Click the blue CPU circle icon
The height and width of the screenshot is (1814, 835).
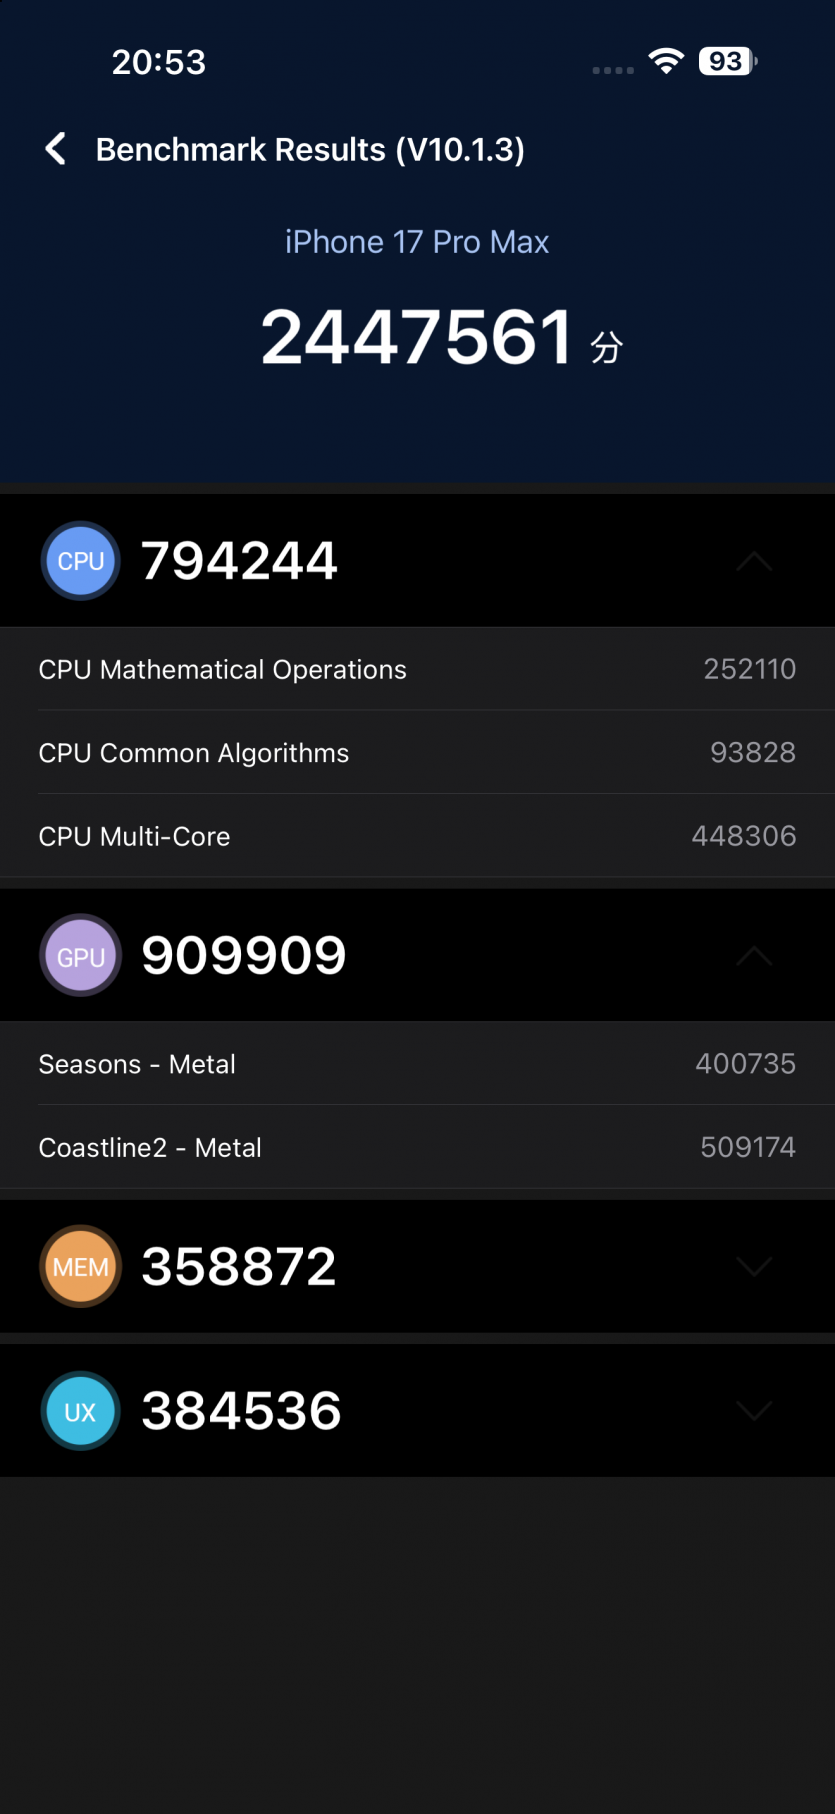pyautogui.click(x=81, y=561)
